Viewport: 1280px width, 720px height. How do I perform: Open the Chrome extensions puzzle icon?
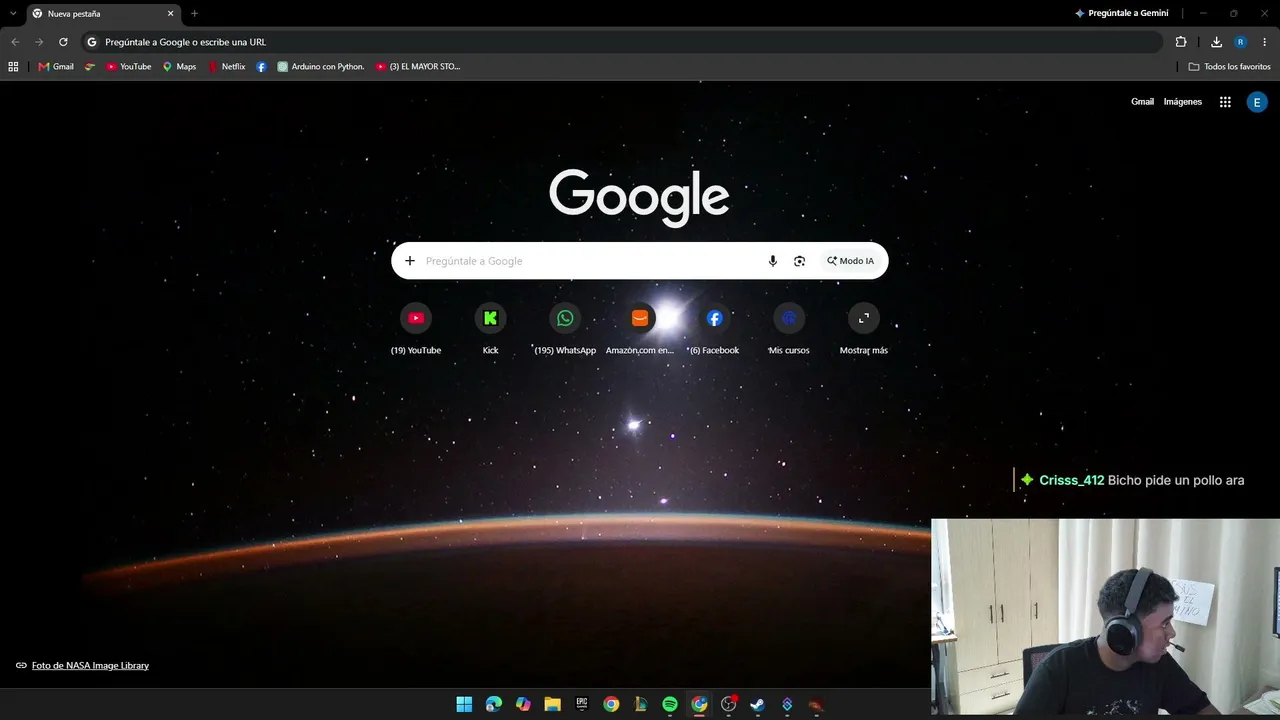pyautogui.click(x=1181, y=42)
